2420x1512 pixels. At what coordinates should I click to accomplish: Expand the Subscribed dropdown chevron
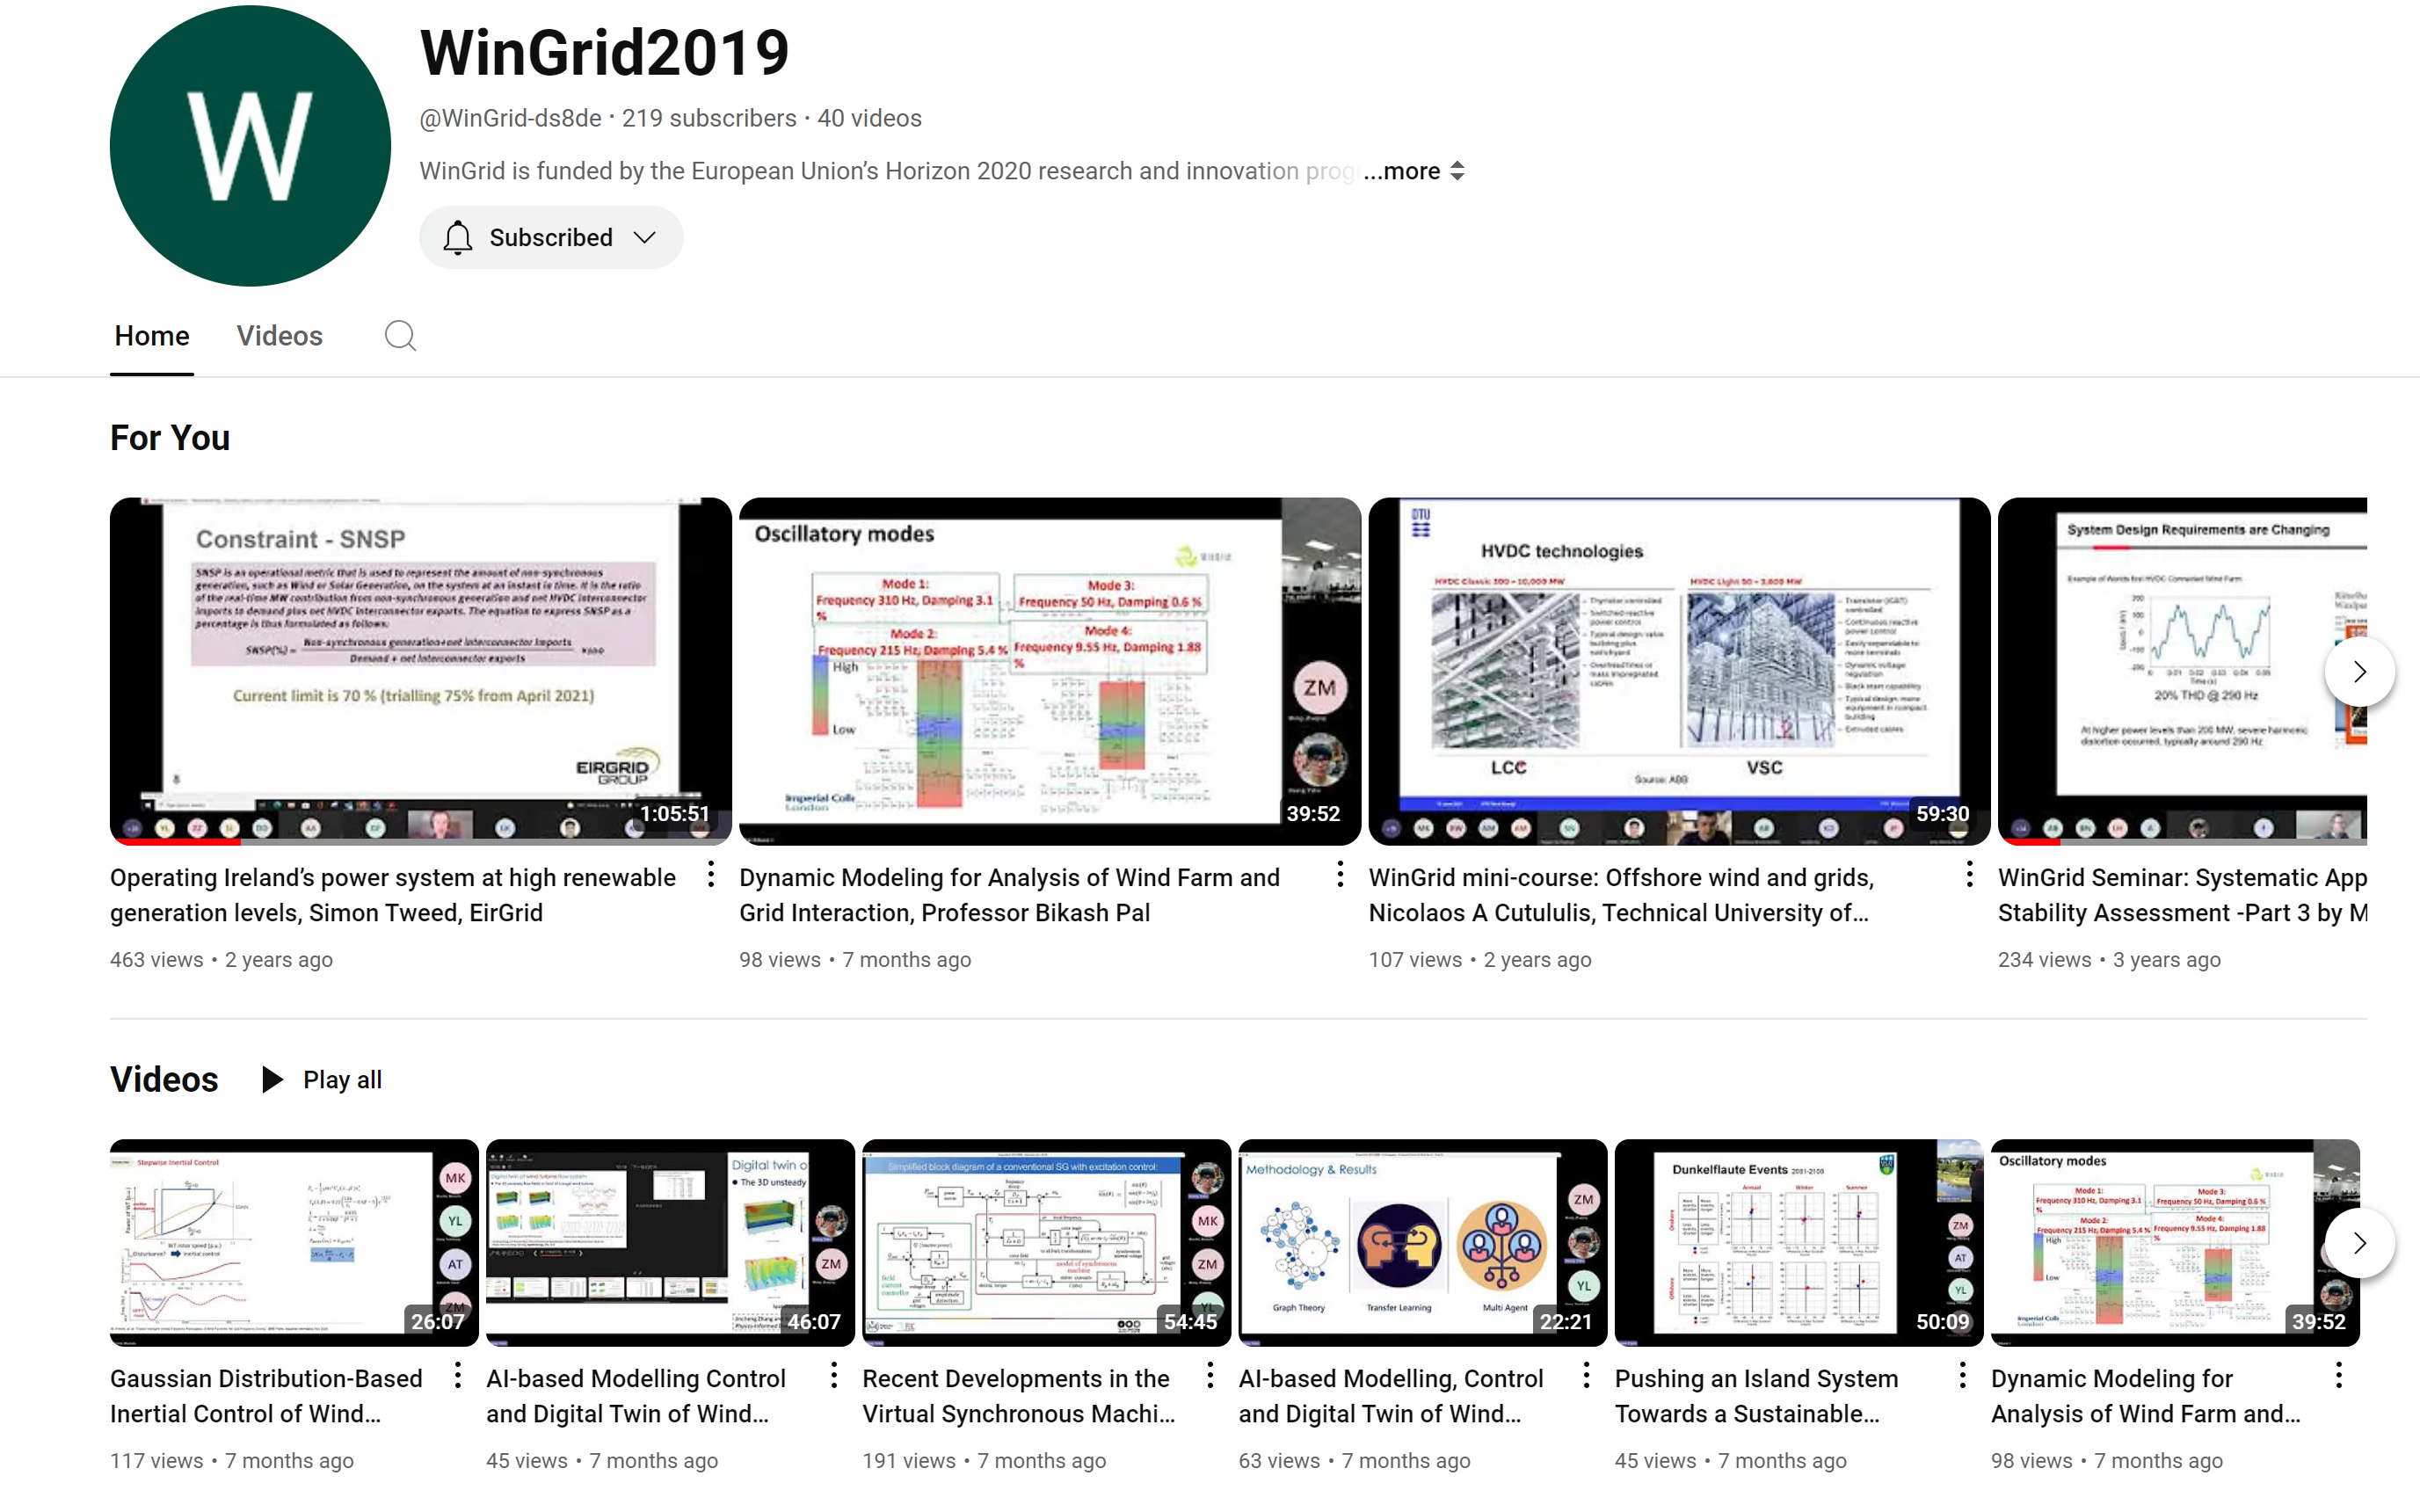click(645, 238)
